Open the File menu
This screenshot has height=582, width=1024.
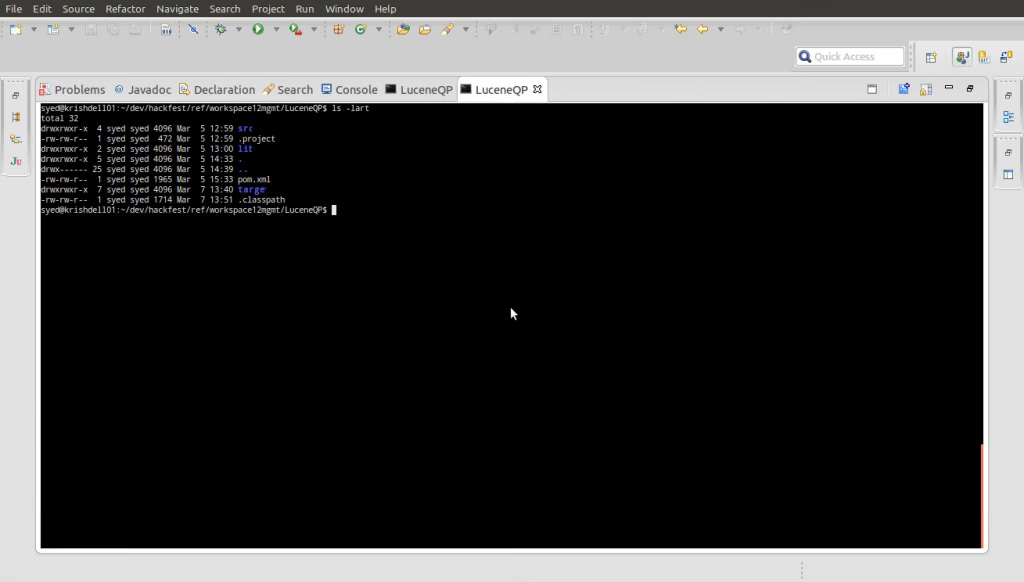(x=13, y=9)
